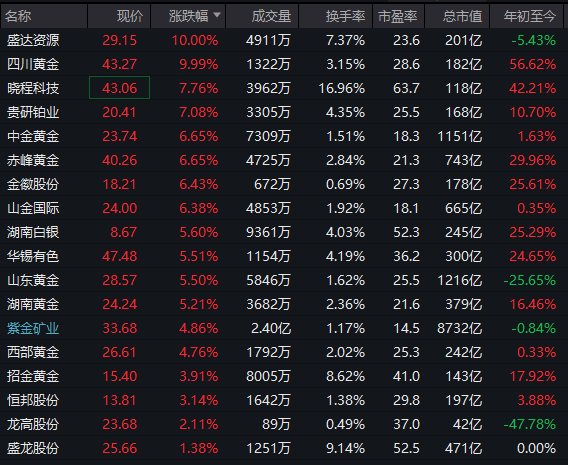Click market cap 42亿
568x465 pixels.
point(468,424)
